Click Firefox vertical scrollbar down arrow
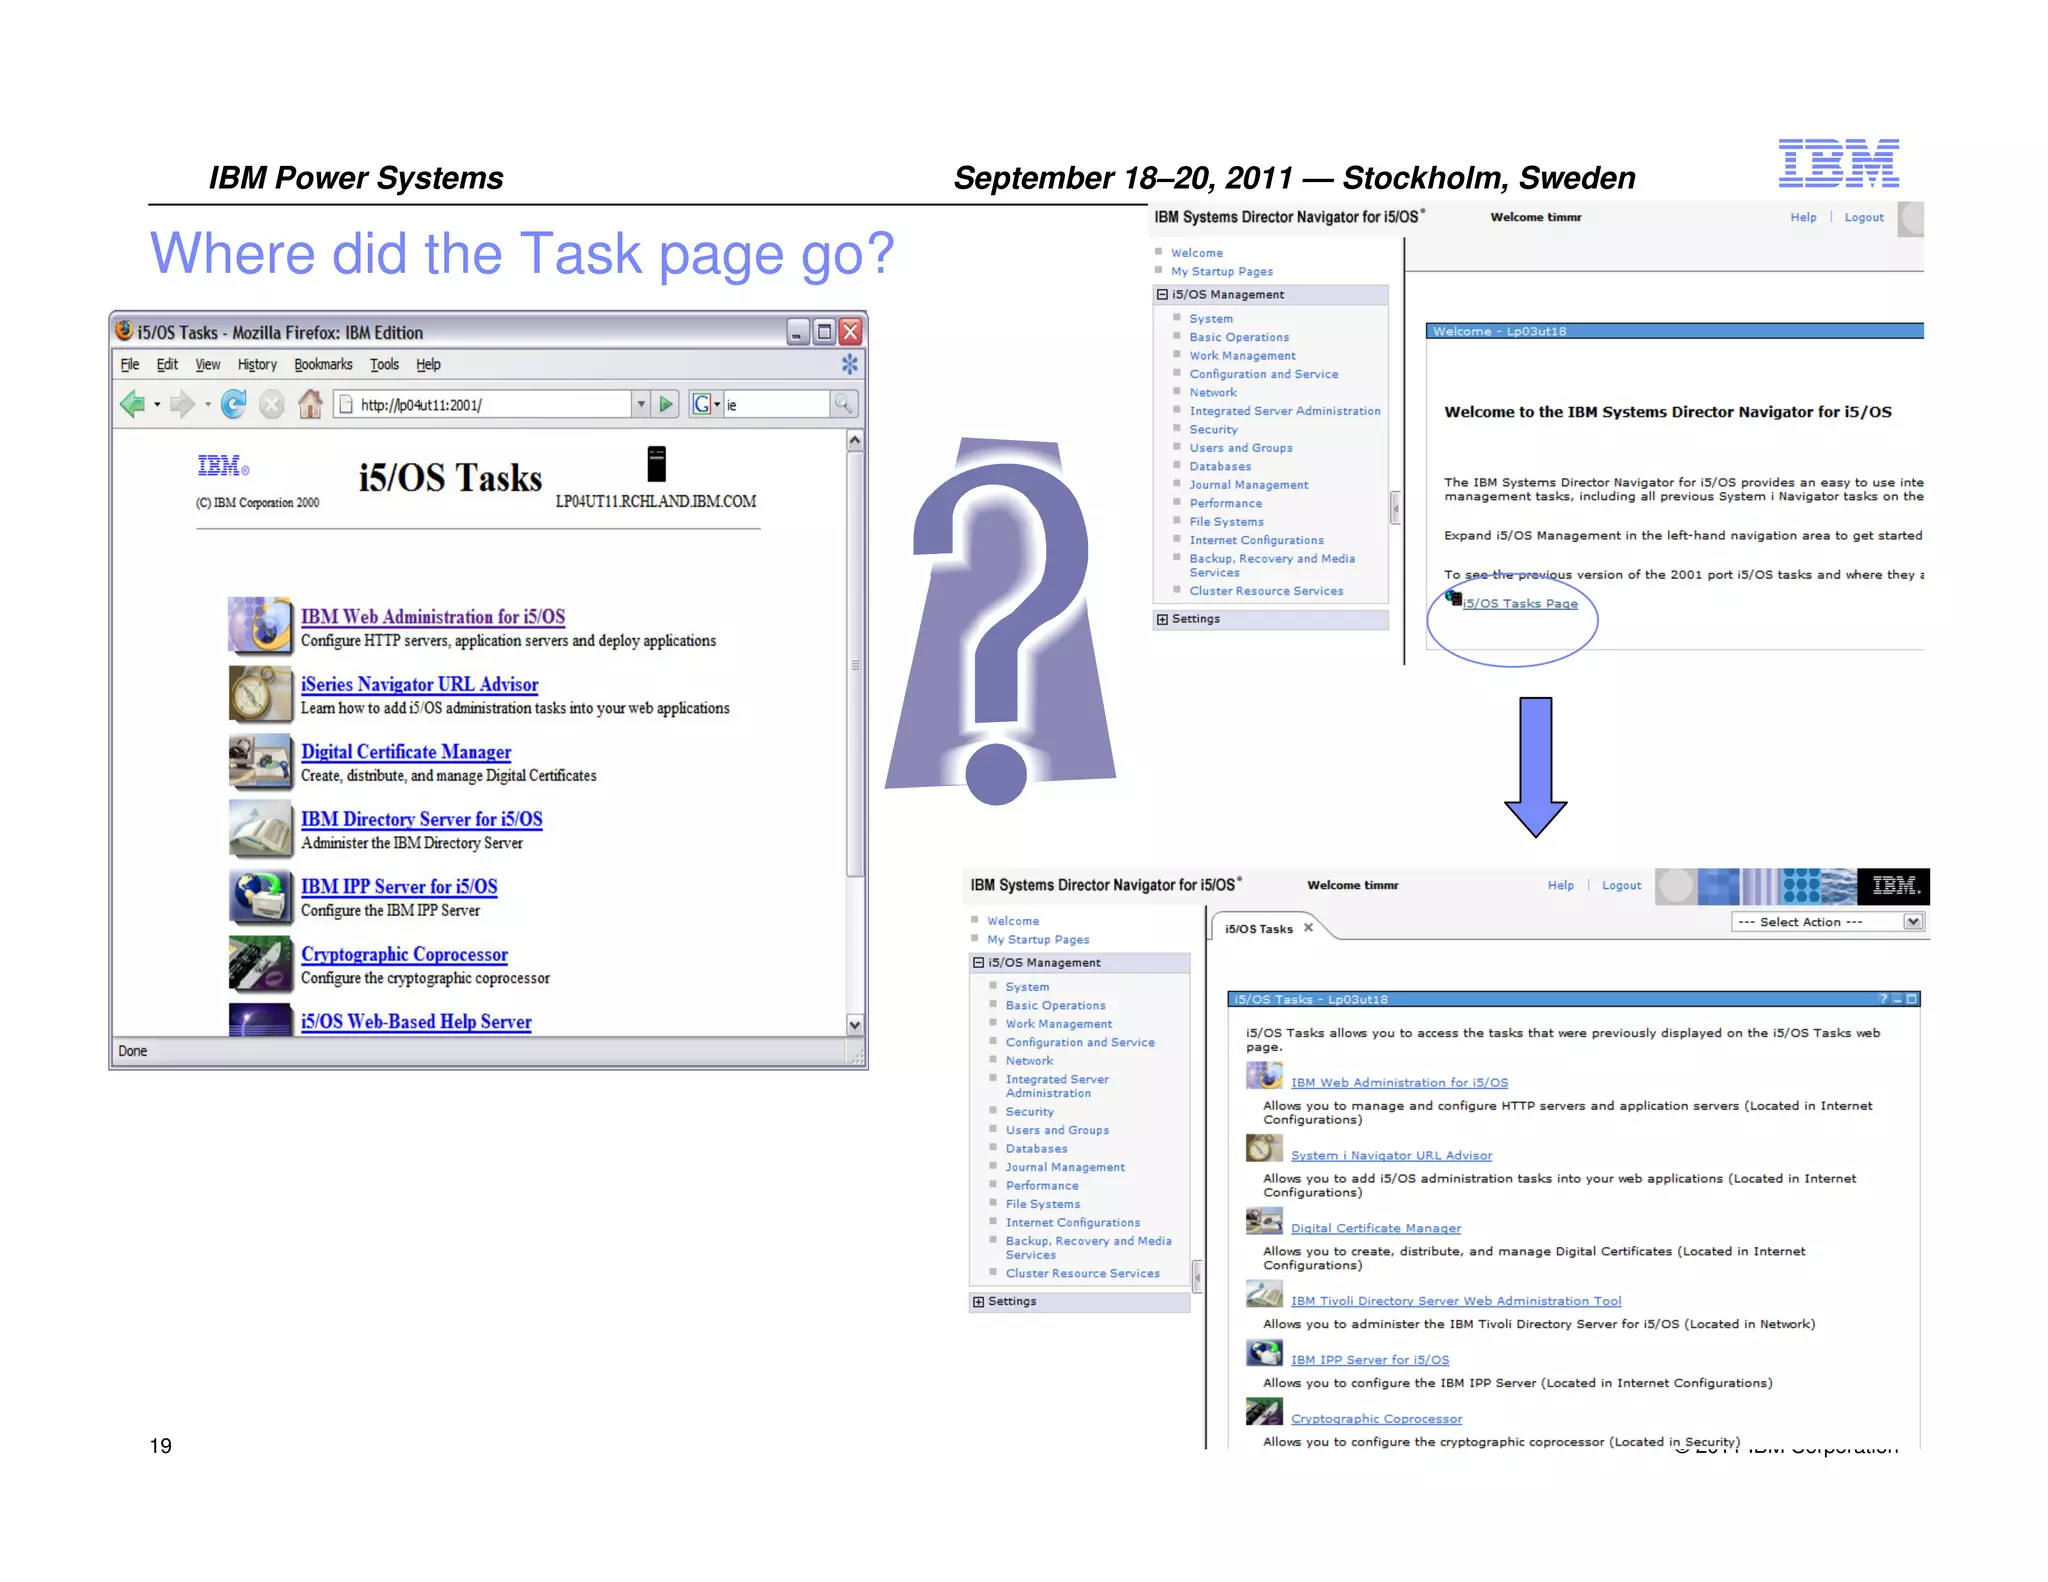The width and height of the screenshot is (2048, 1582). (855, 1025)
